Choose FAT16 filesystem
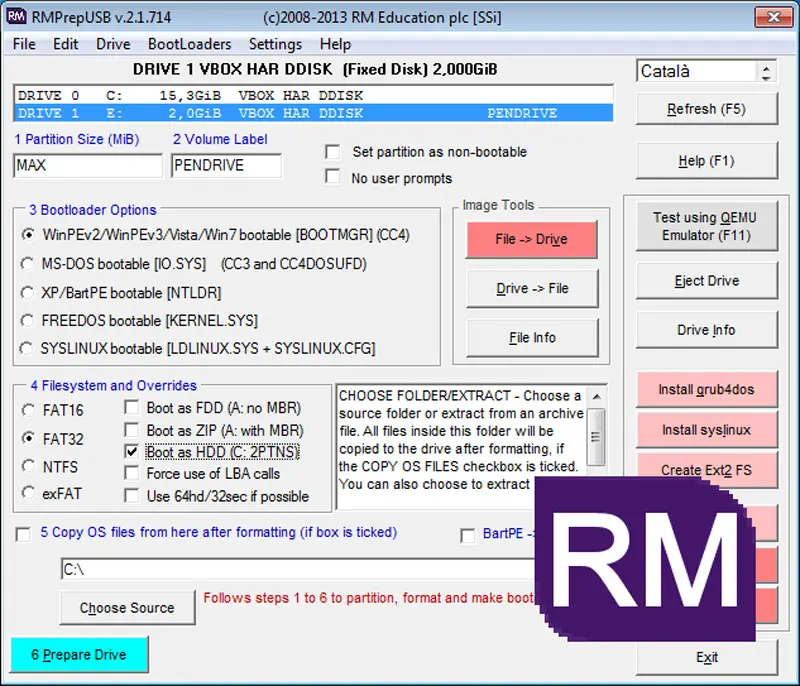This screenshot has width=800, height=686. pos(29,410)
